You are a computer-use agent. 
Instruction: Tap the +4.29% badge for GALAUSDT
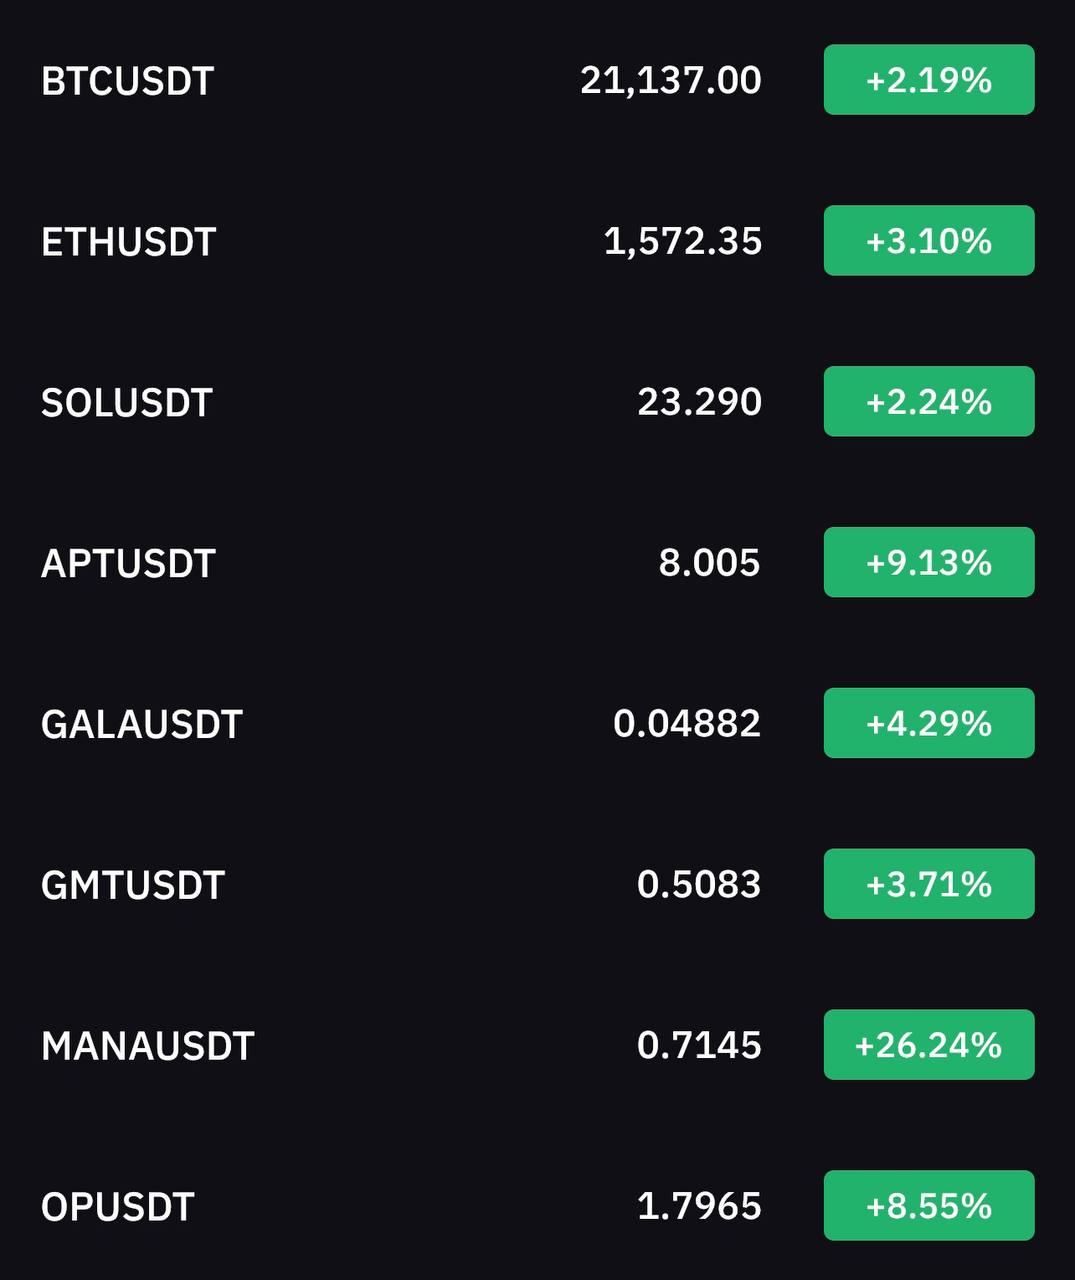[928, 723]
